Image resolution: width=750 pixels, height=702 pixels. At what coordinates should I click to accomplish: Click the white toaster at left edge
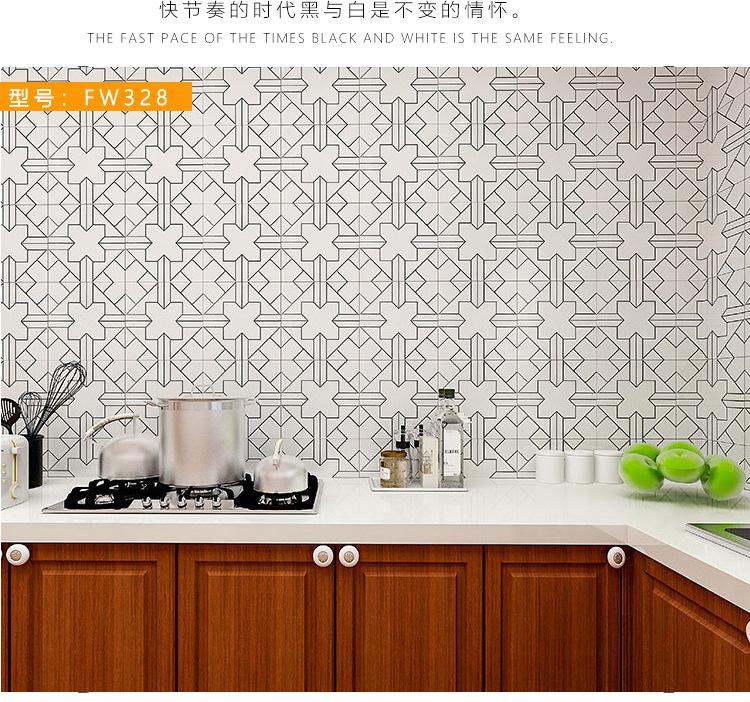click(11, 471)
